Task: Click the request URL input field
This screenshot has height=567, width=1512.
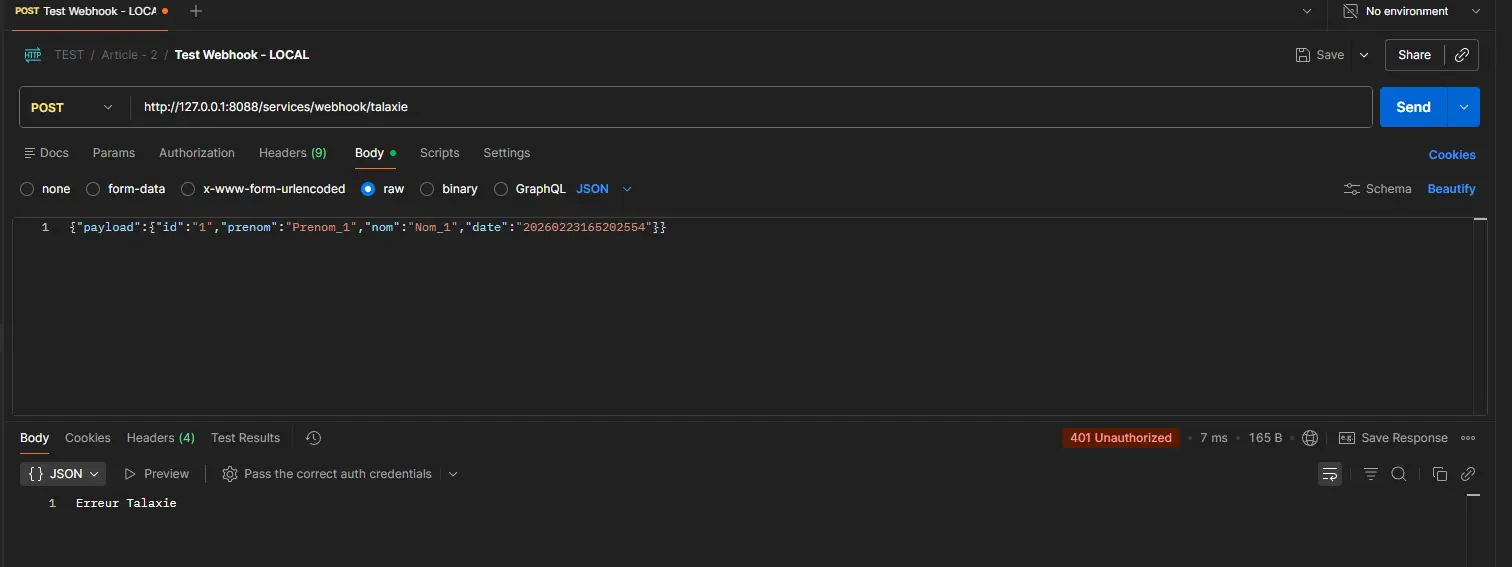Action: (x=750, y=107)
